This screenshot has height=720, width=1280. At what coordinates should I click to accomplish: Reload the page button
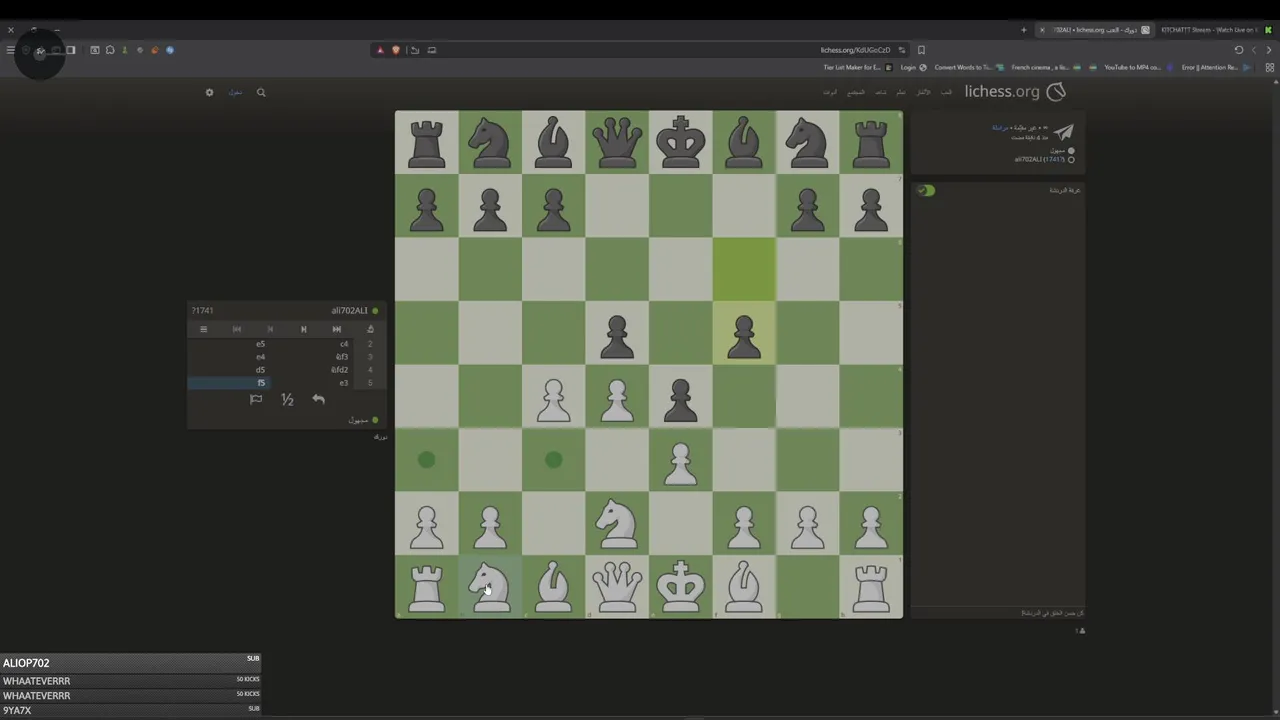[1239, 50]
